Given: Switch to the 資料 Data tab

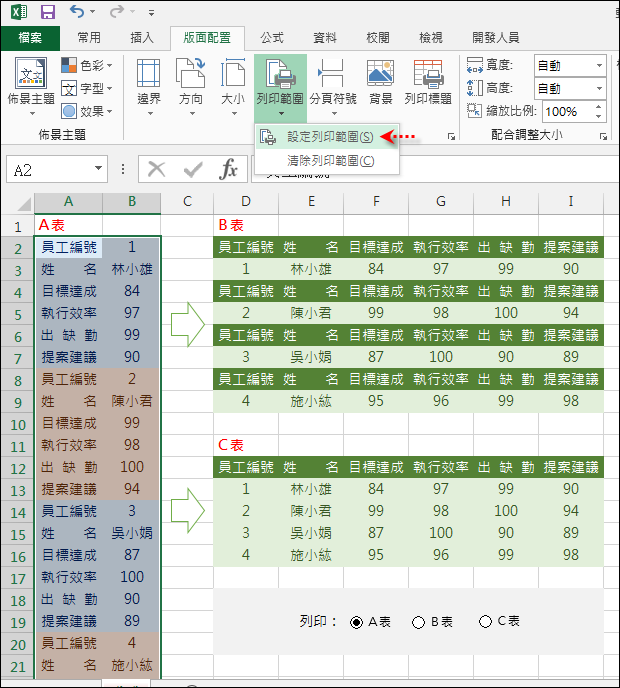Looking at the screenshot, I should [x=325, y=38].
